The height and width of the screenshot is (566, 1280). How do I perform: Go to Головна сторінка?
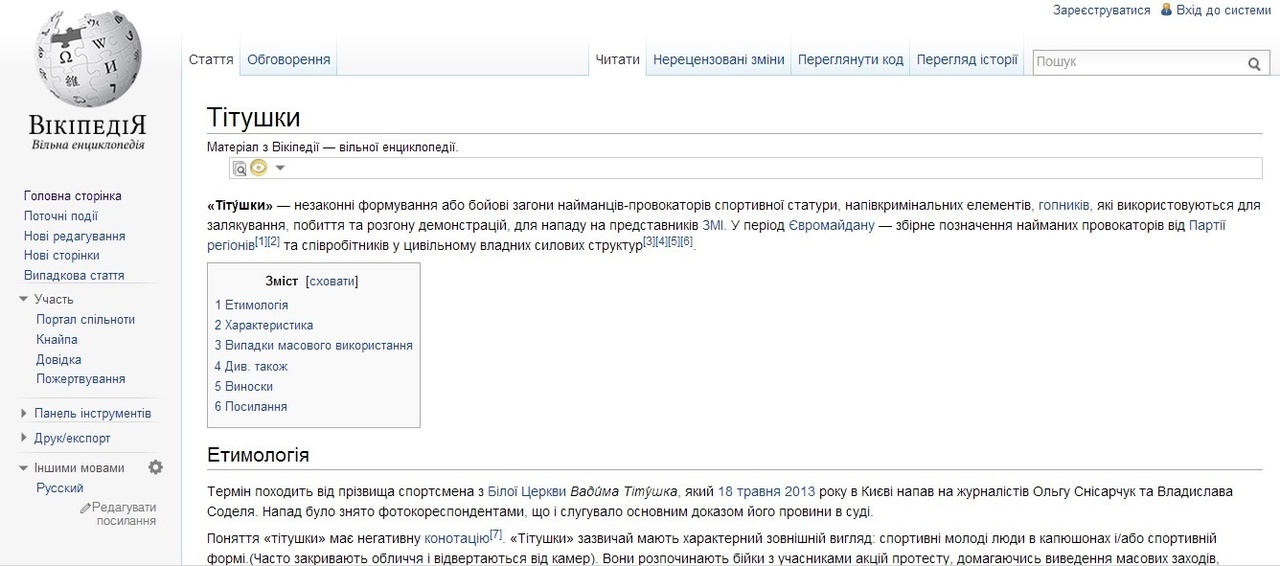point(73,196)
